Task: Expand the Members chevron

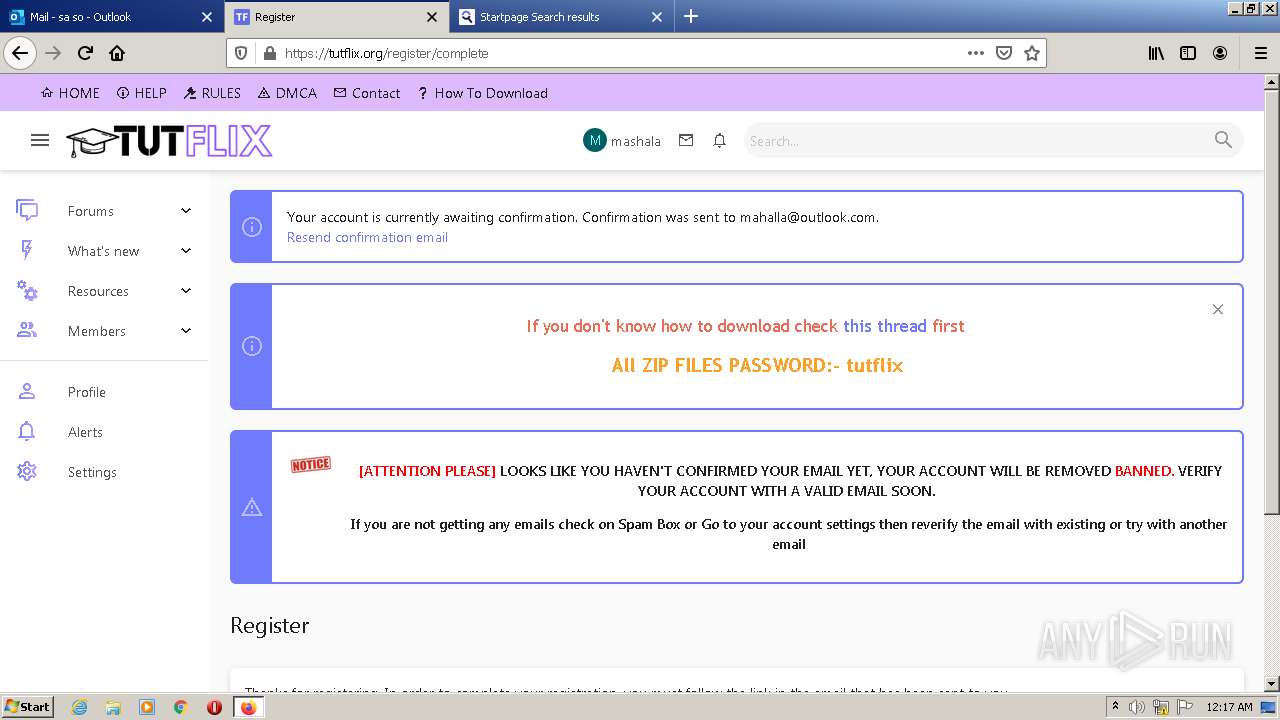Action: pos(186,330)
